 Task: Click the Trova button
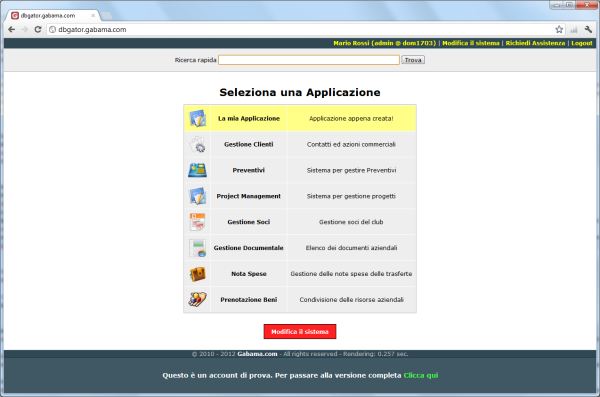413,60
